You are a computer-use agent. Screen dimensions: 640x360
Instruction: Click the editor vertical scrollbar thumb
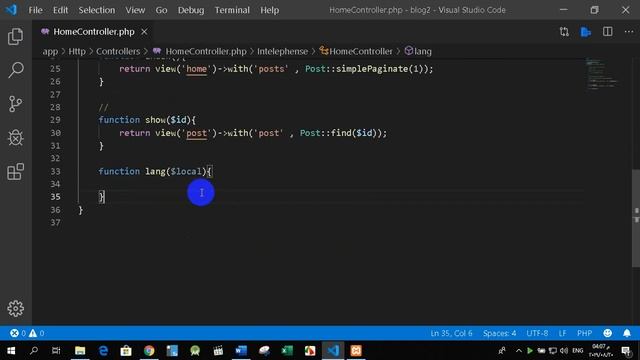636,218
